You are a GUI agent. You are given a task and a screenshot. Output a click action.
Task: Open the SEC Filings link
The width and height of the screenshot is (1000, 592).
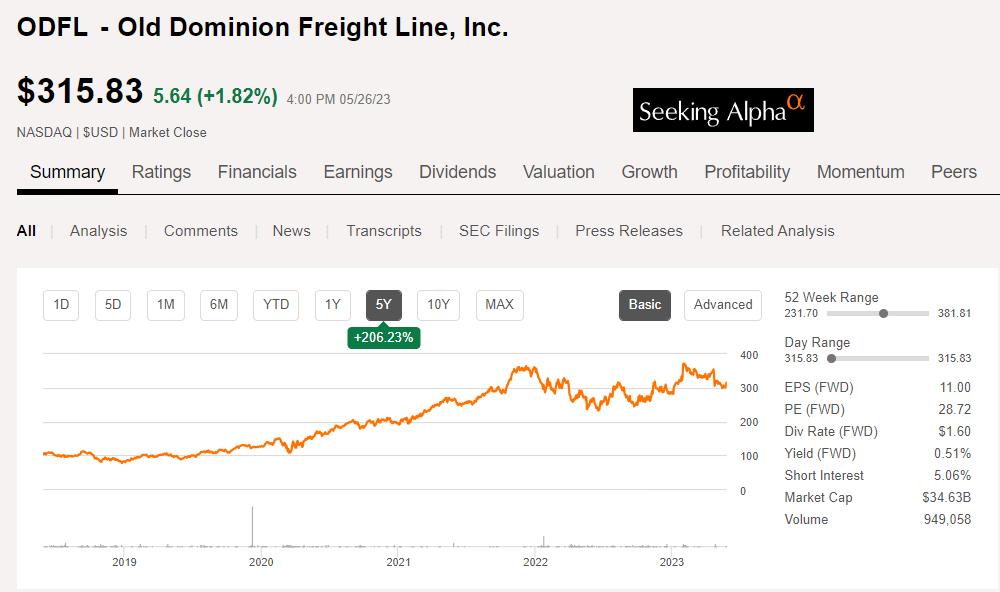[x=498, y=231]
